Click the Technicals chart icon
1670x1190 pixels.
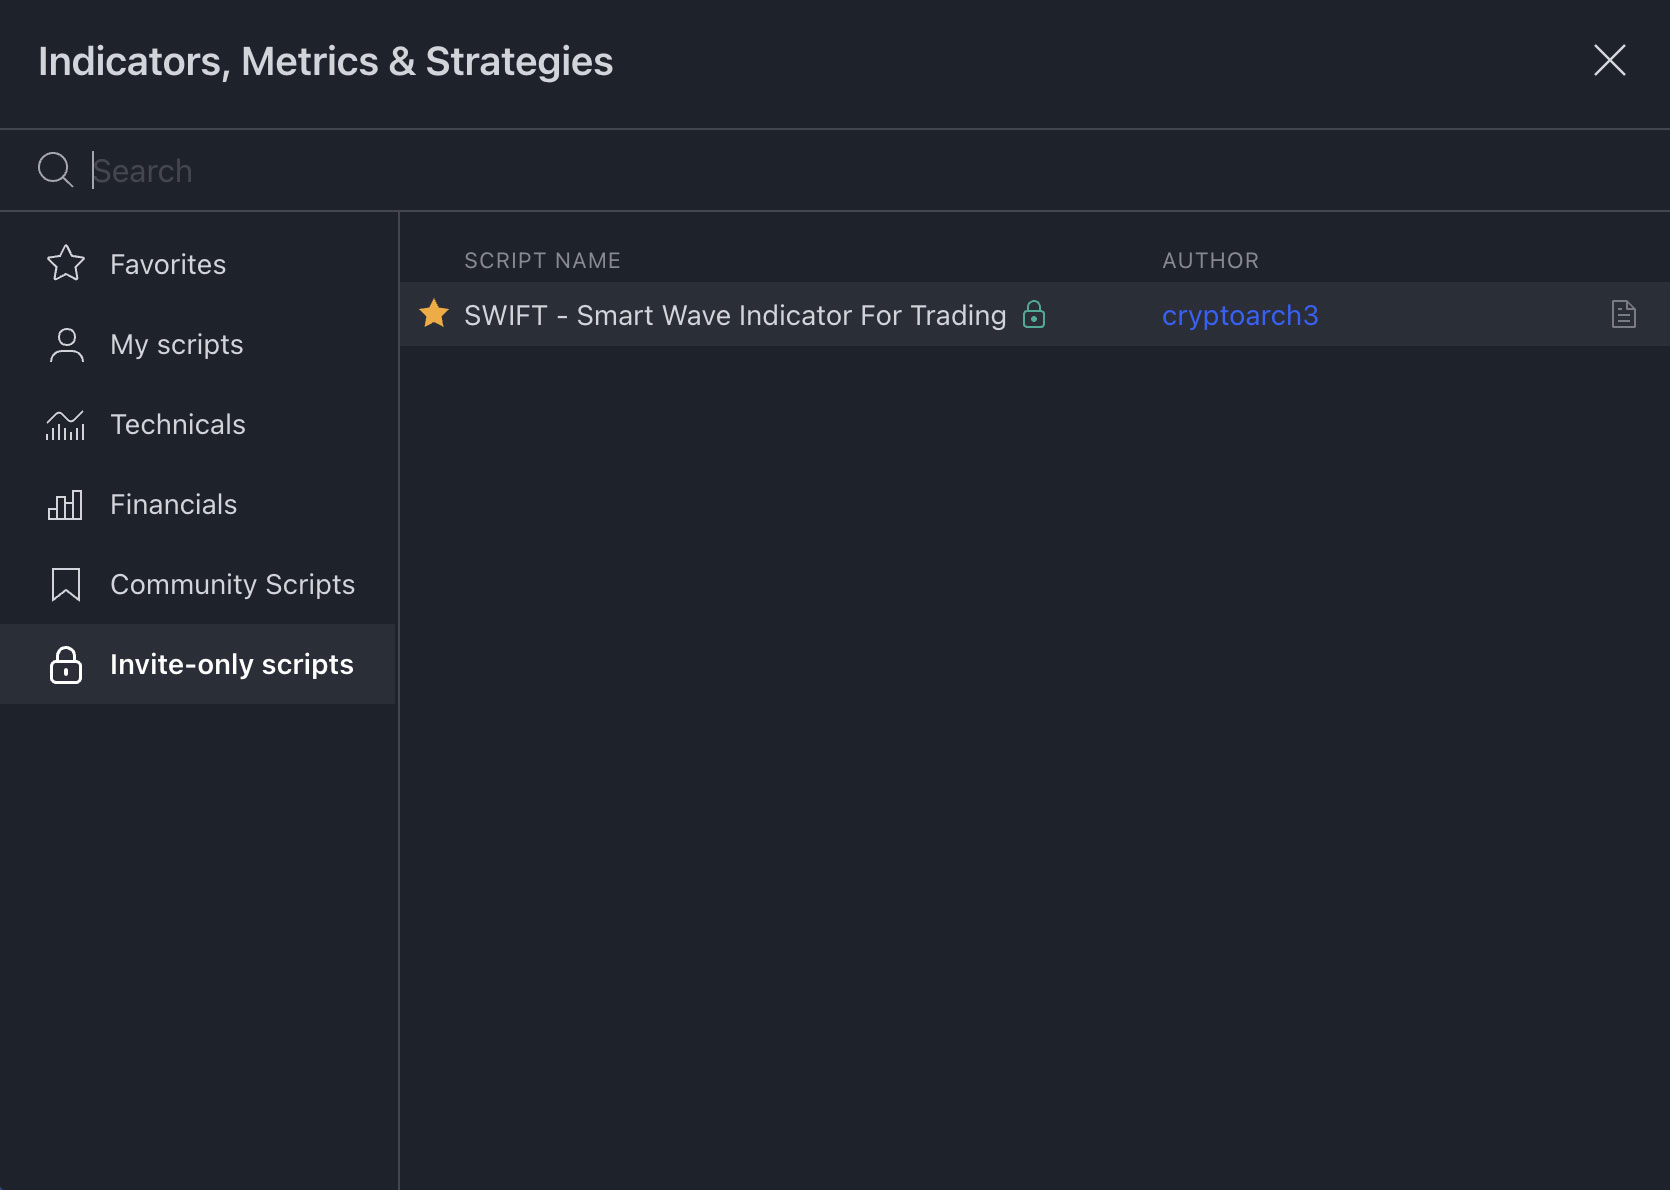64,424
